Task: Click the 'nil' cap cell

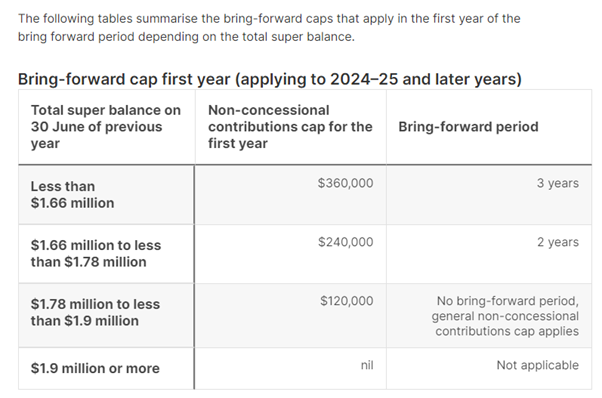Action: tap(290, 368)
